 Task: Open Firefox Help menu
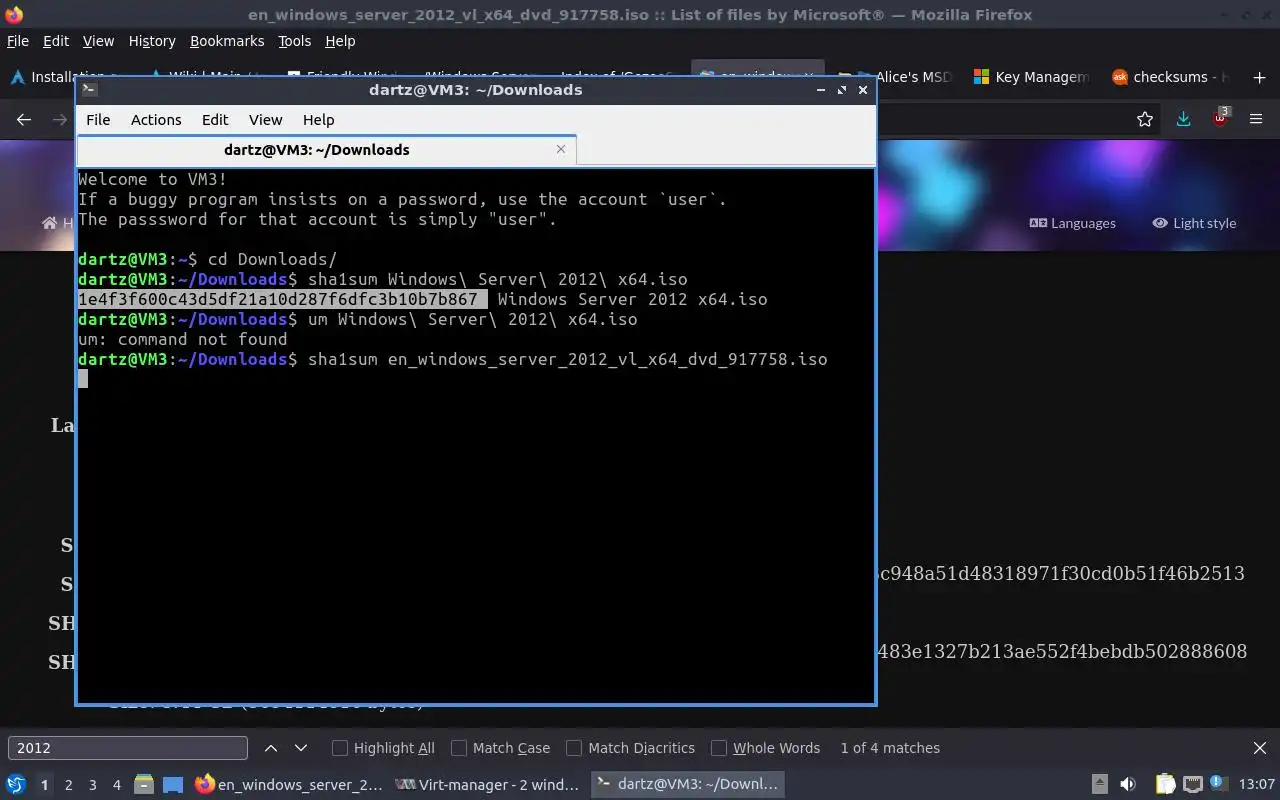(x=340, y=41)
